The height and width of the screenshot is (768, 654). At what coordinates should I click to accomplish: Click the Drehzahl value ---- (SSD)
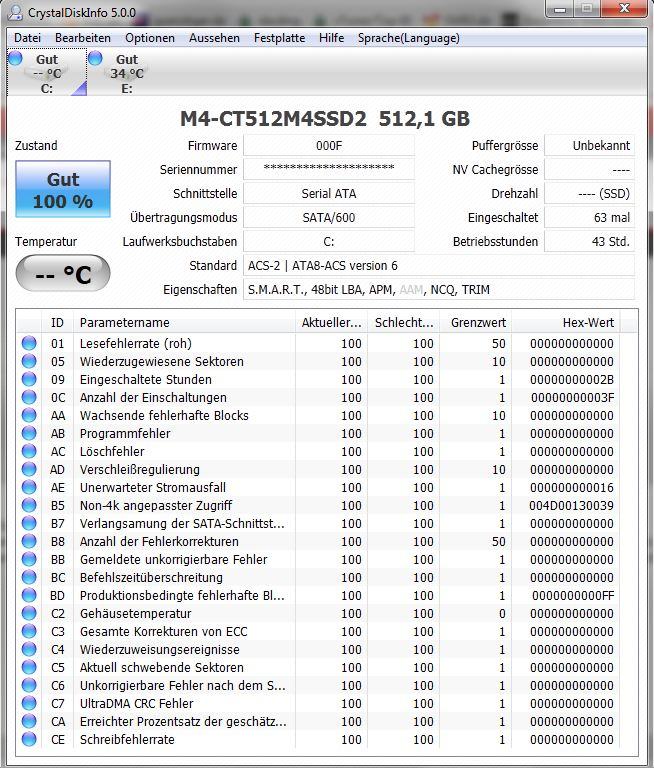coord(590,193)
